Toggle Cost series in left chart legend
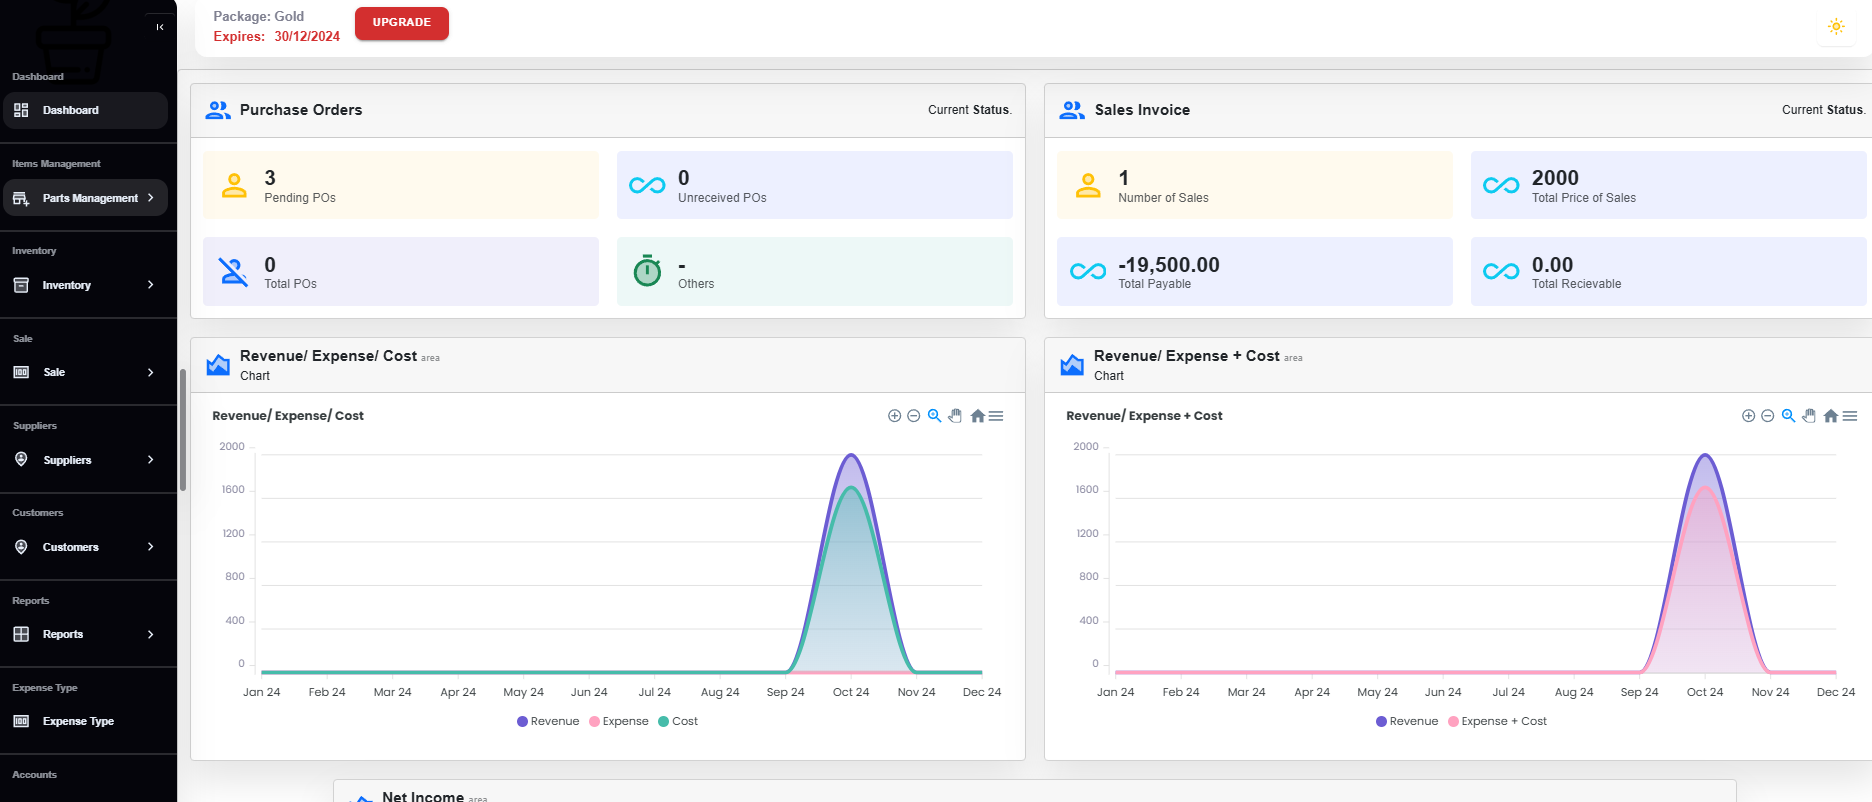 click(678, 721)
